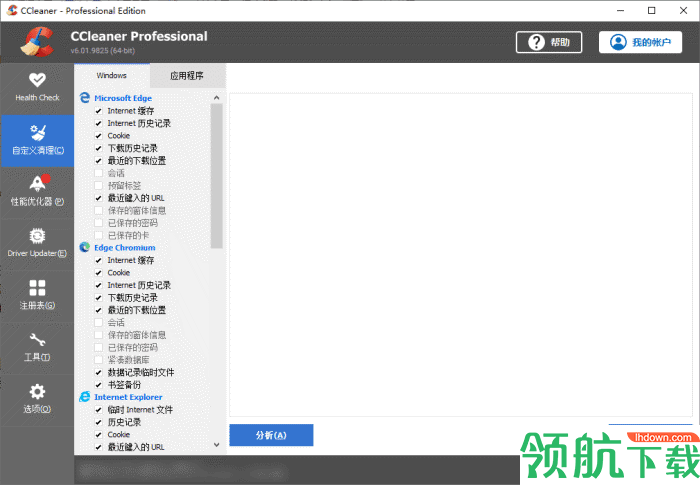The height and width of the screenshot is (485, 700).
Task: Open the 工具 wrench icon
Action: (x=37, y=340)
